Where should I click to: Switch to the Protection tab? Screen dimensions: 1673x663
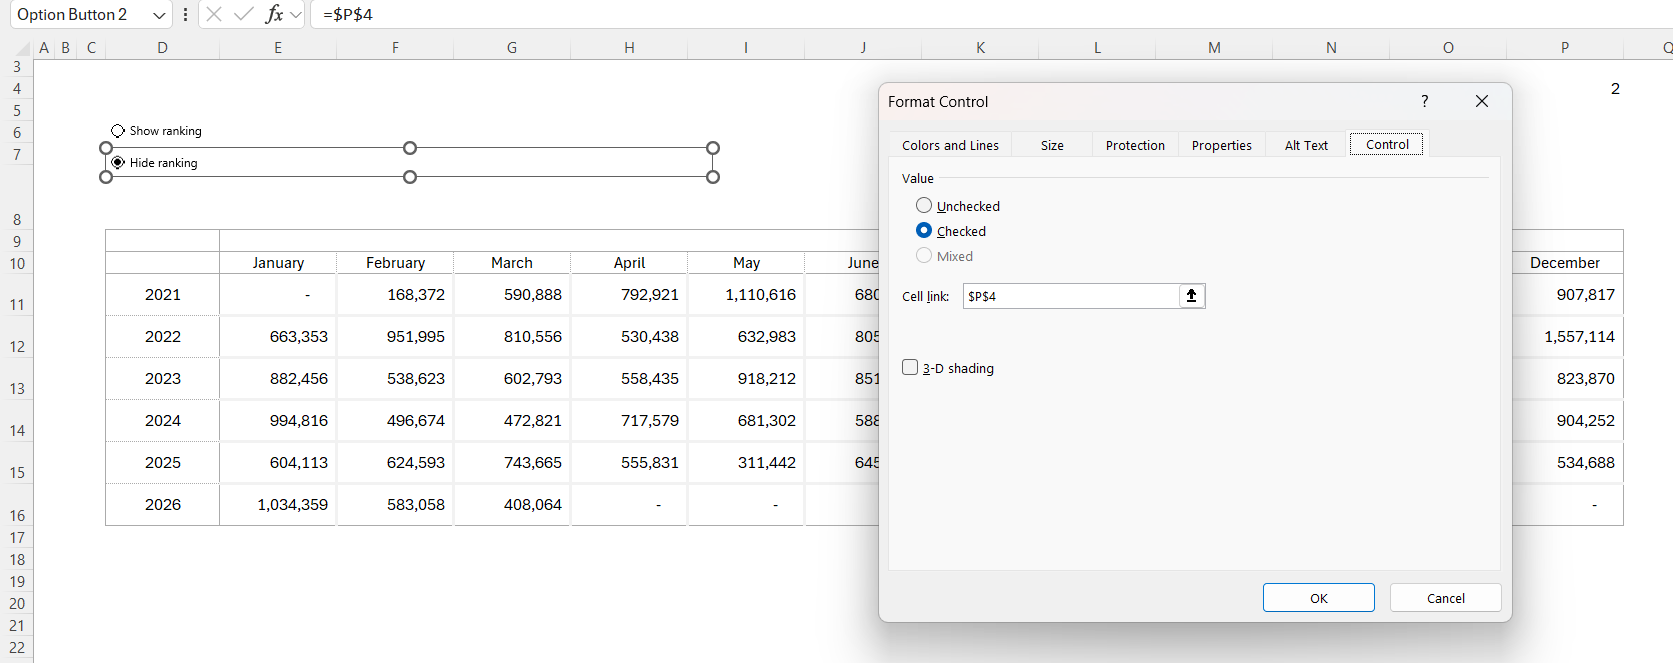coord(1135,145)
